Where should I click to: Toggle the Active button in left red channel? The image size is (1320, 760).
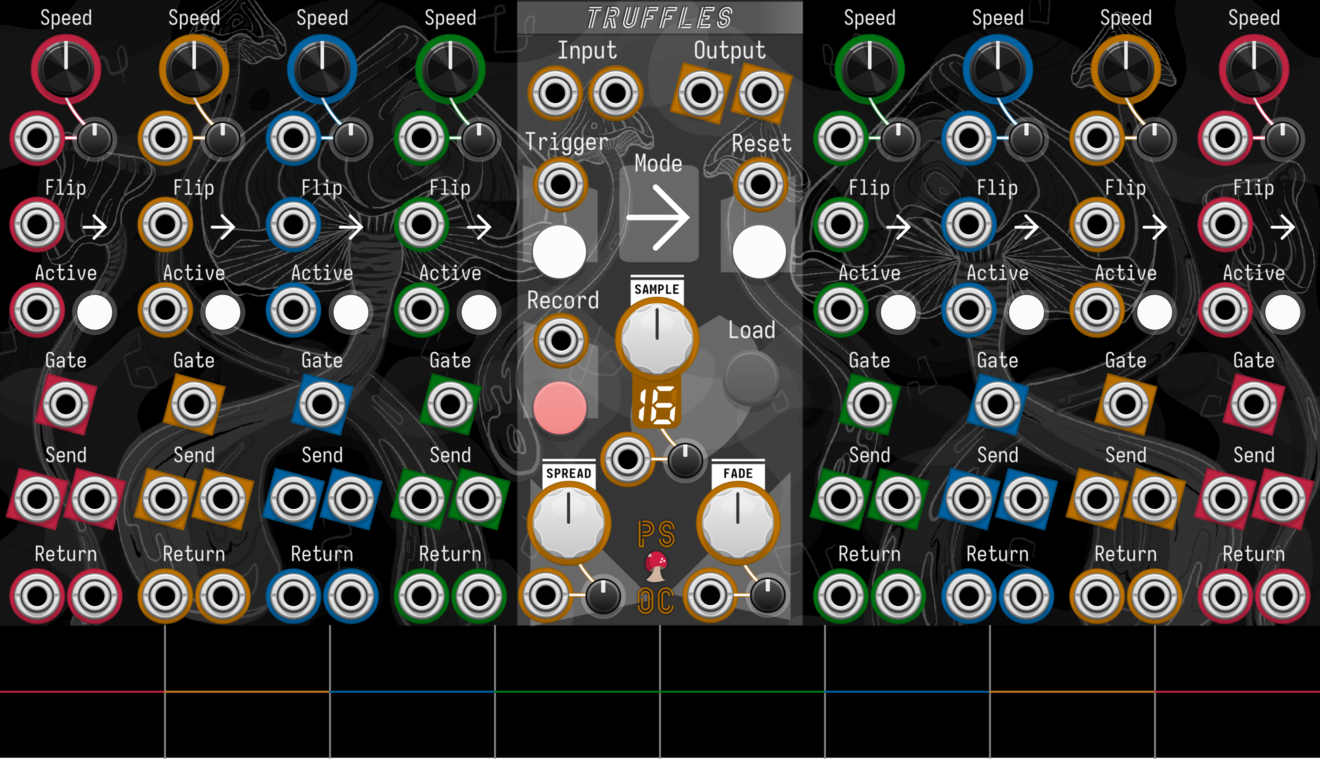pos(95,312)
